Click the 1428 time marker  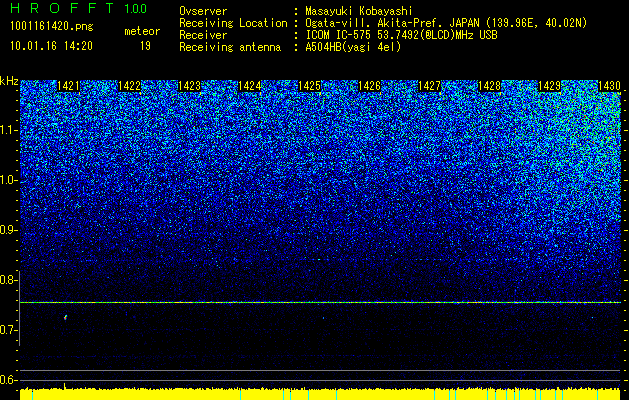[x=489, y=86]
